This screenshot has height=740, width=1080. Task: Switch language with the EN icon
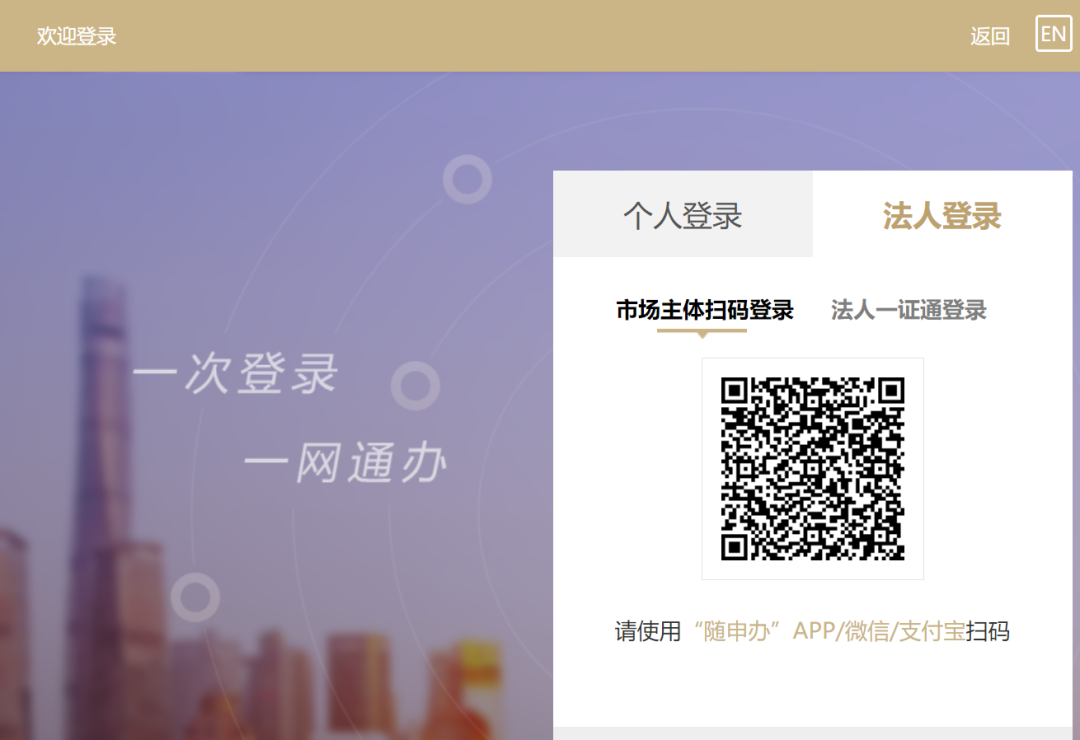[1053, 34]
